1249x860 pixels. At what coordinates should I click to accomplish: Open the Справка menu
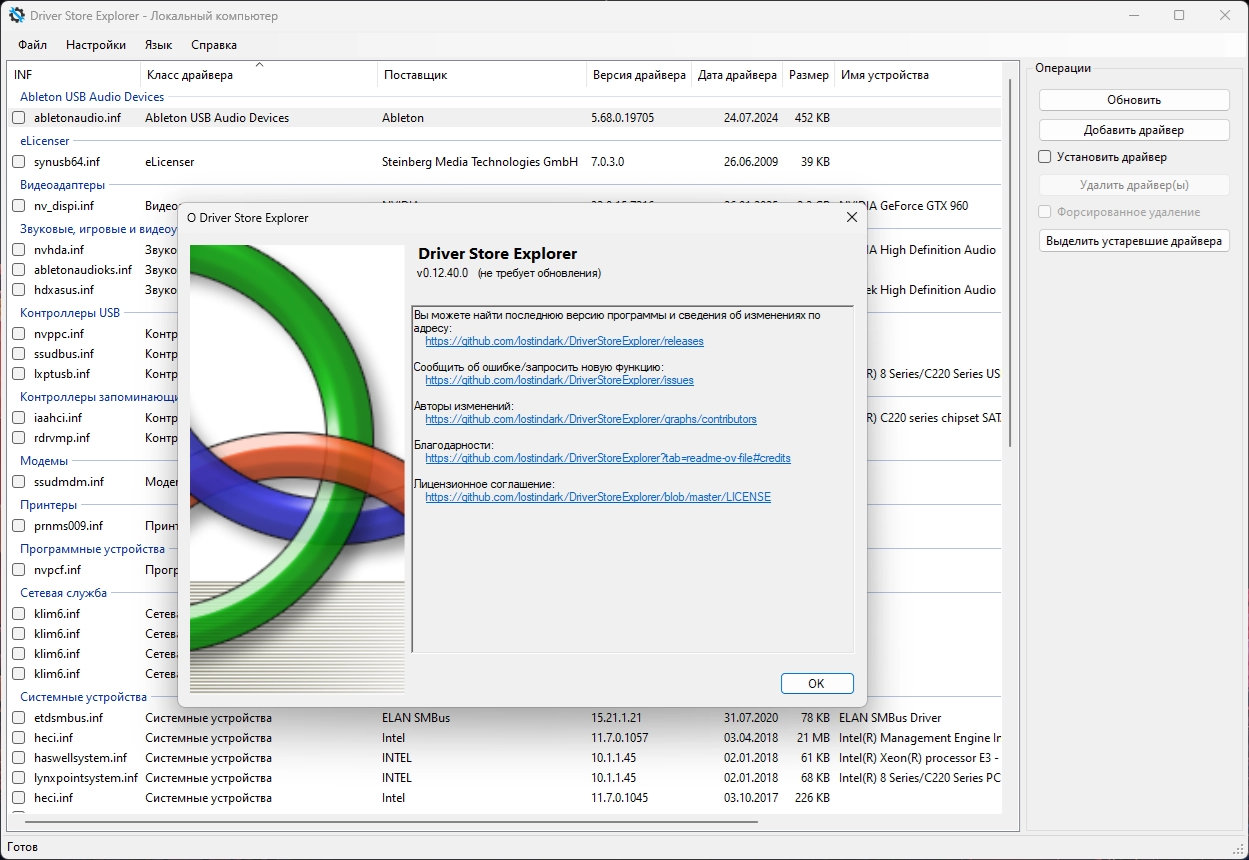tap(214, 45)
